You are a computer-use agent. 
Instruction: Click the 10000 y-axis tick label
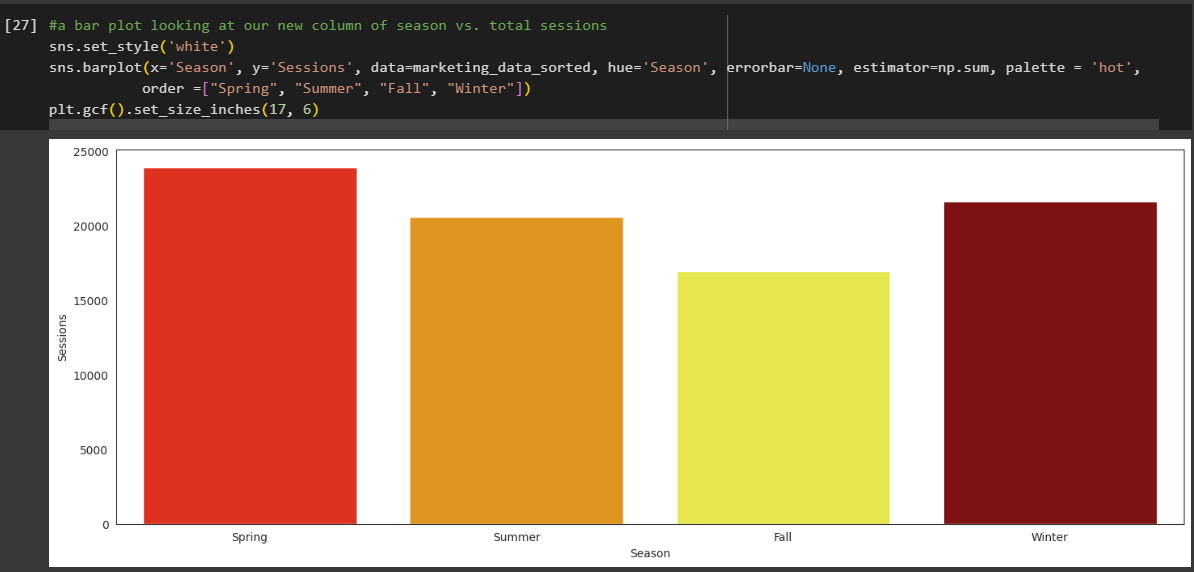coord(94,375)
